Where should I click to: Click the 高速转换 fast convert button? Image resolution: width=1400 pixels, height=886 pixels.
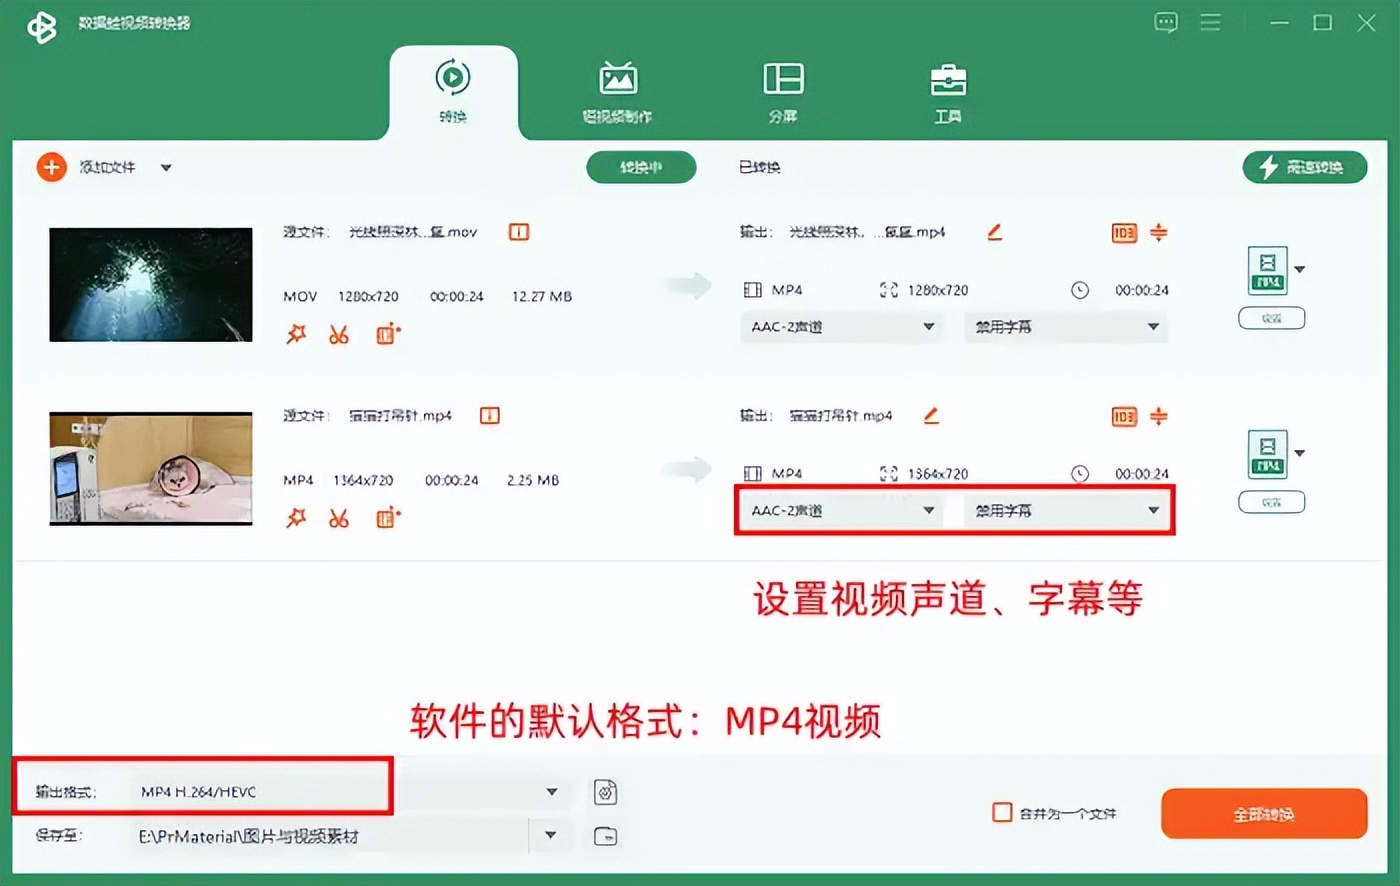(x=1304, y=167)
